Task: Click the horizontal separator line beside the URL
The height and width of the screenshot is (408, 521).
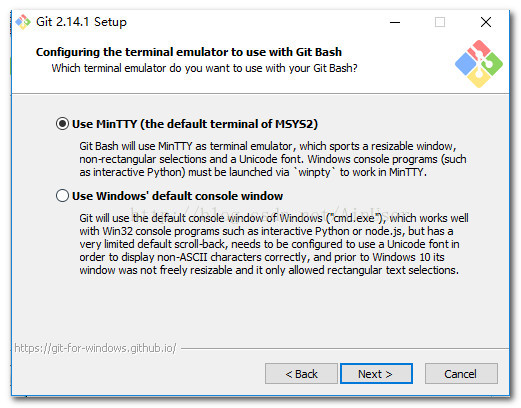Action: pyautogui.click(x=345, y=349)
